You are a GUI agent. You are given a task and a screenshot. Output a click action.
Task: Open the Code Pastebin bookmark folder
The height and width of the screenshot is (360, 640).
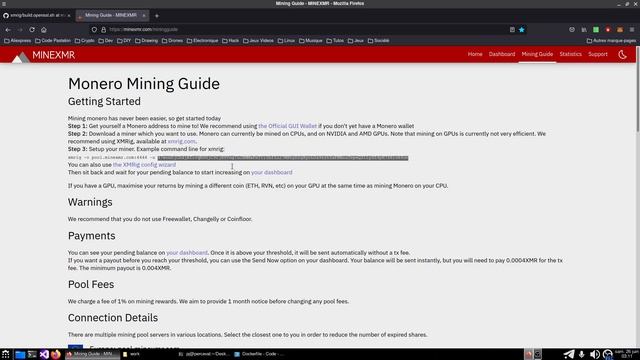53,41
